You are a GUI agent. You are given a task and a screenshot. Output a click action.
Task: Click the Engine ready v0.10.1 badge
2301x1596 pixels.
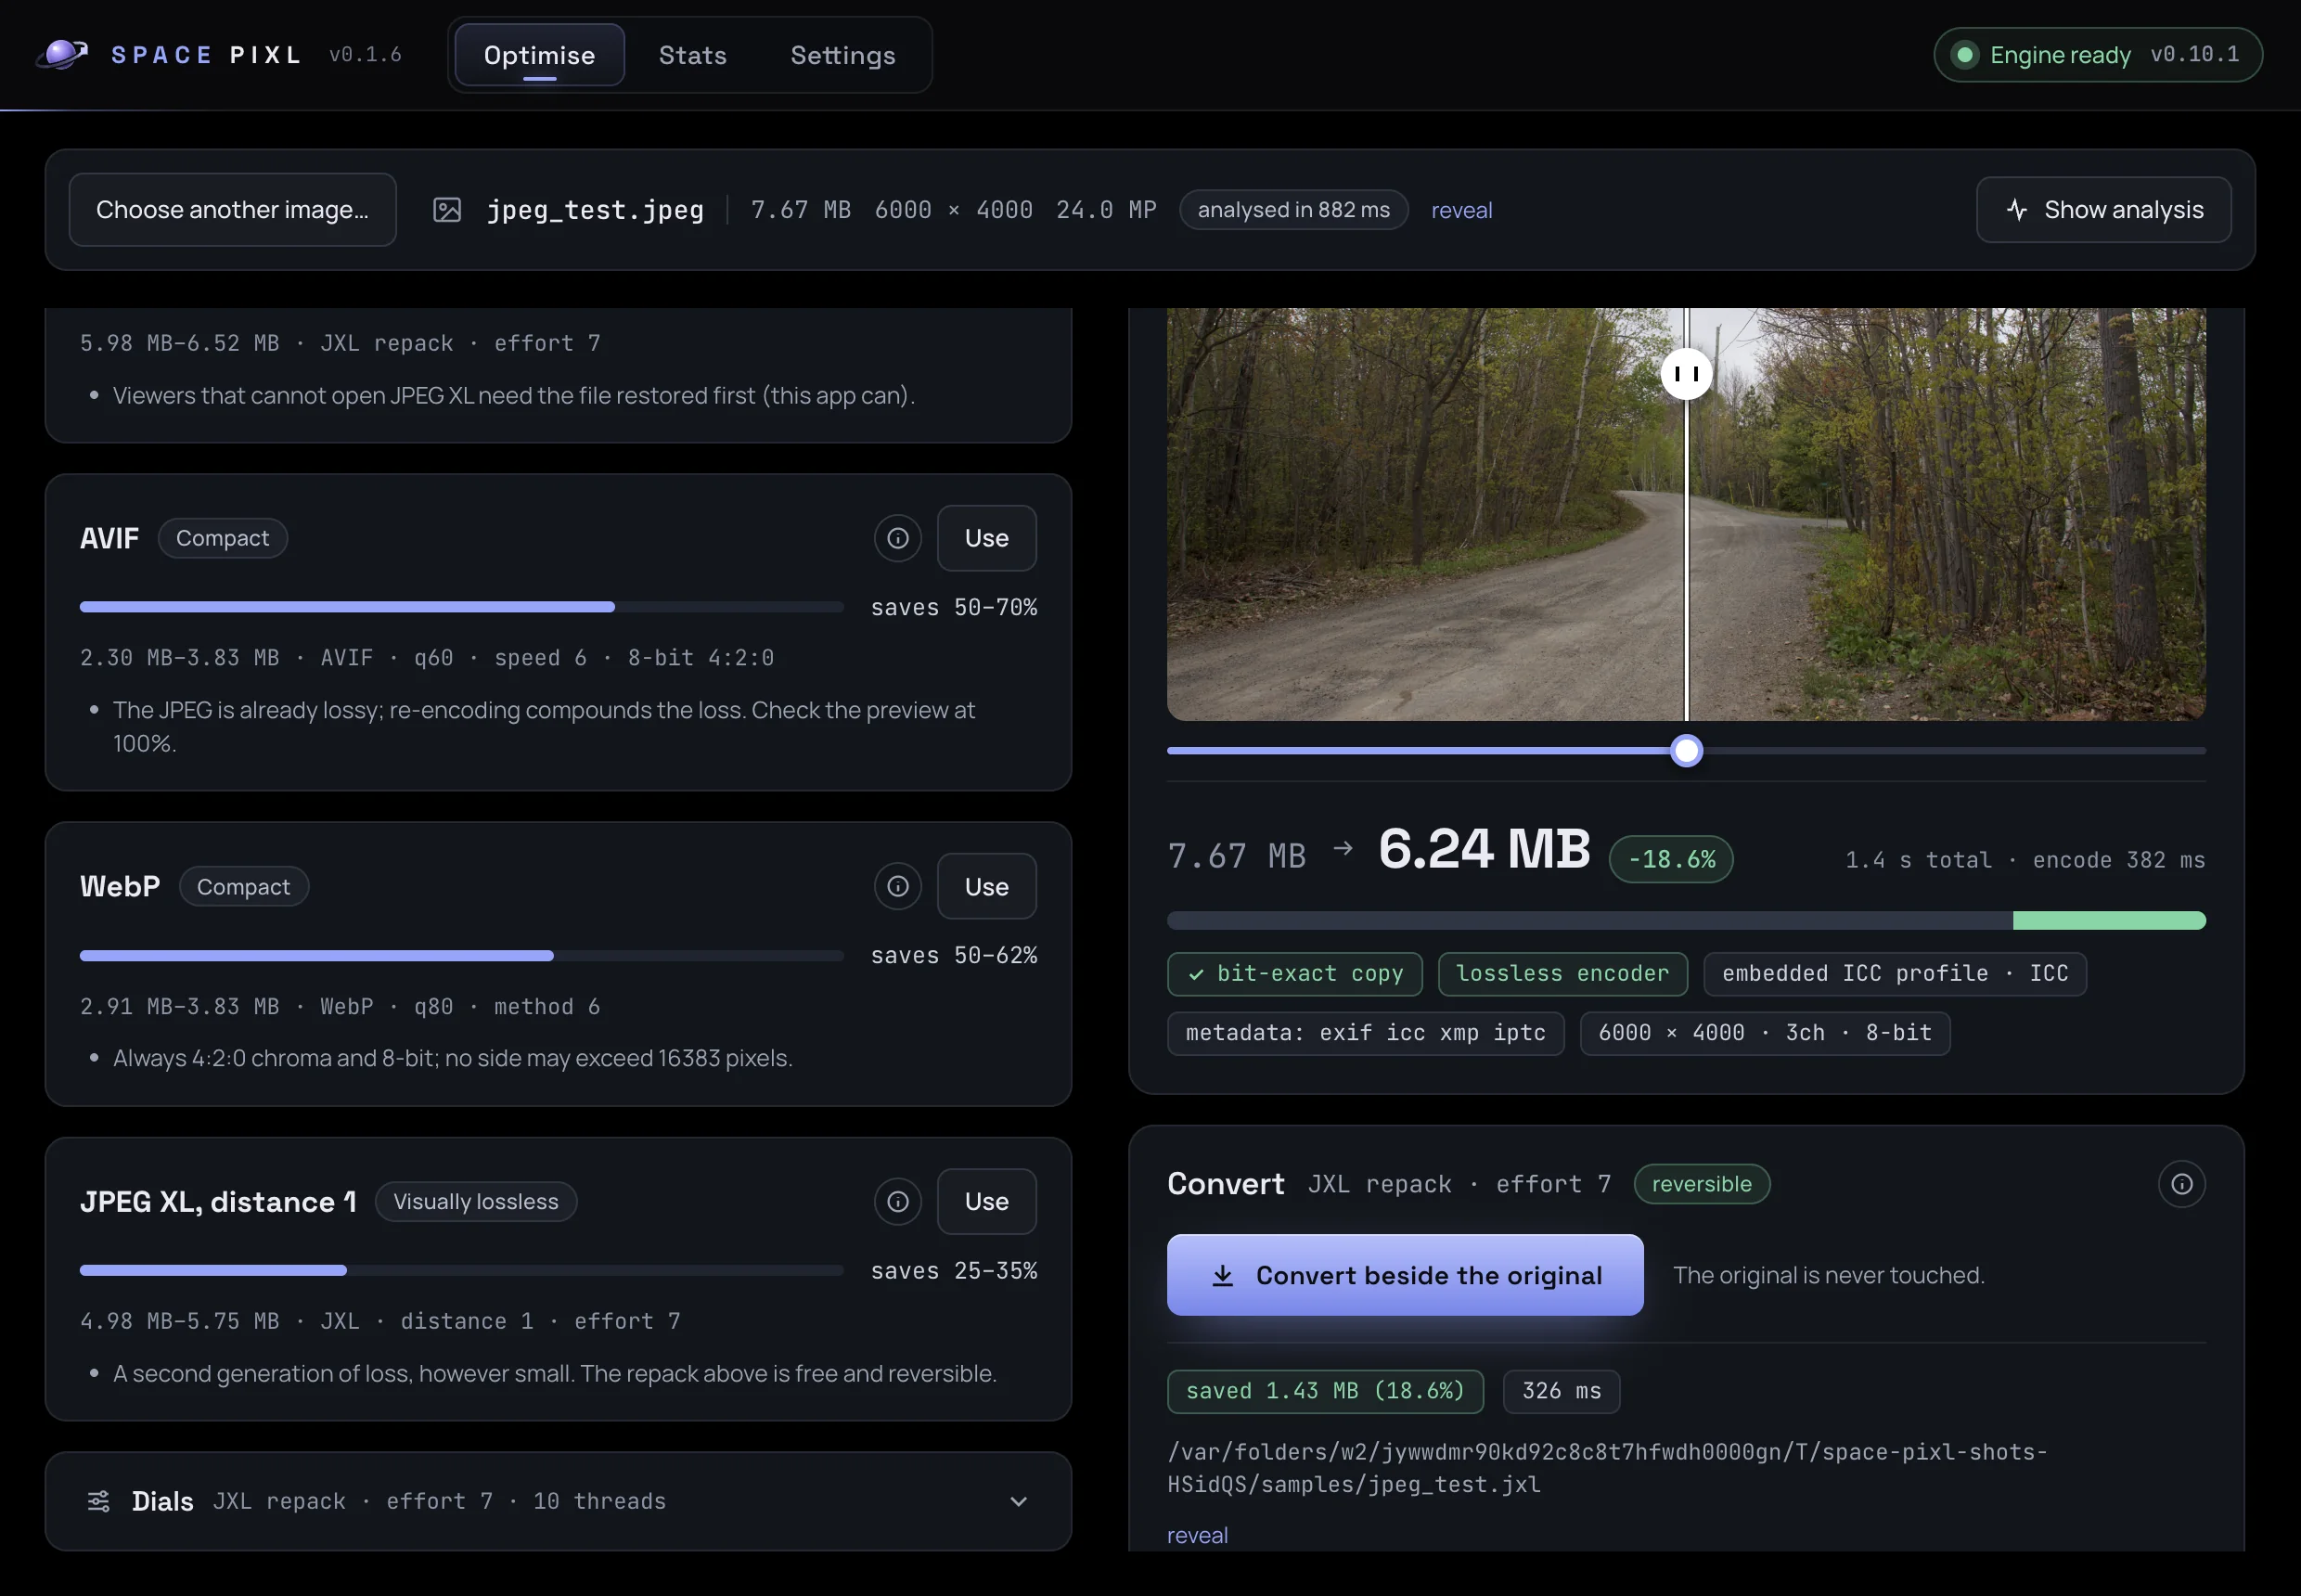pyautogui.click(x=2097, y=55)
